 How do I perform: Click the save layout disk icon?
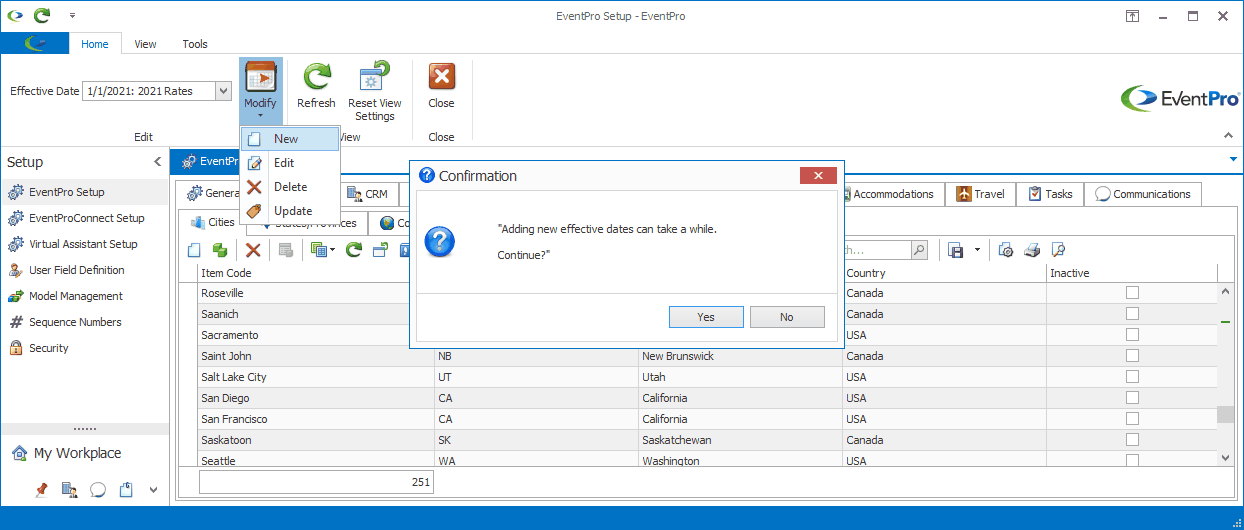(x=956, y=250)
